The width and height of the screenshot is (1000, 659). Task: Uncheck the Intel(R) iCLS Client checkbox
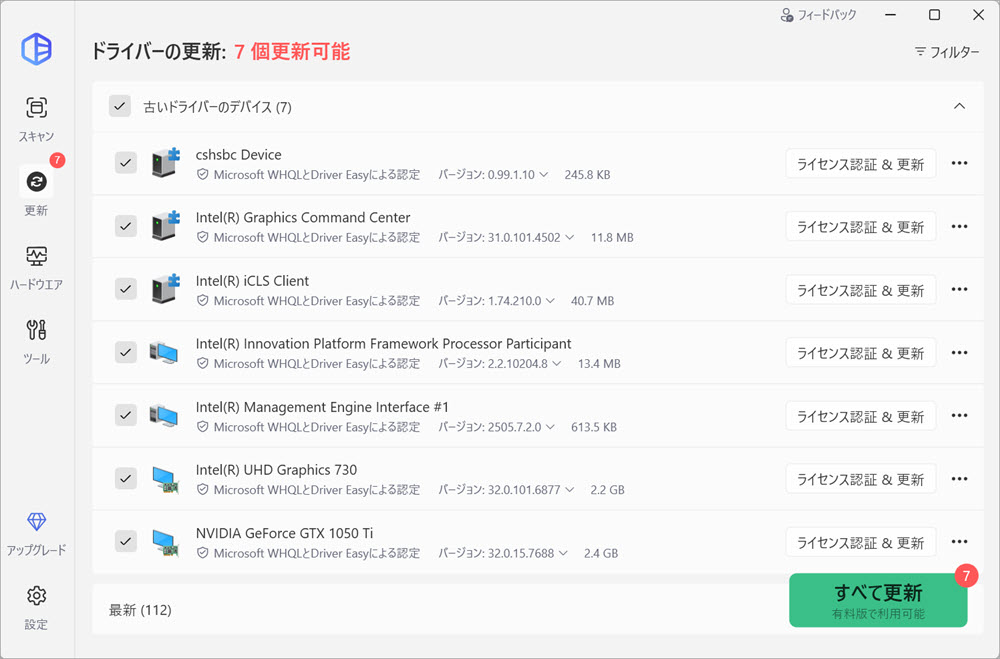pos(126,288)
